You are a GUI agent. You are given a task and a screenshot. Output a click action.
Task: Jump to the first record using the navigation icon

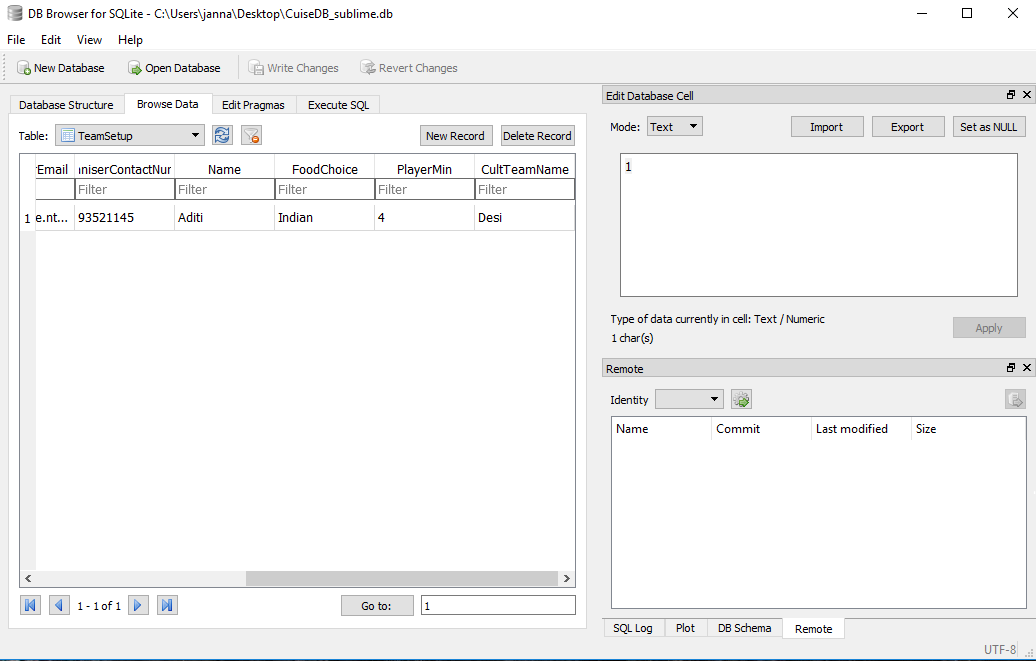click(x=30, y=605)
